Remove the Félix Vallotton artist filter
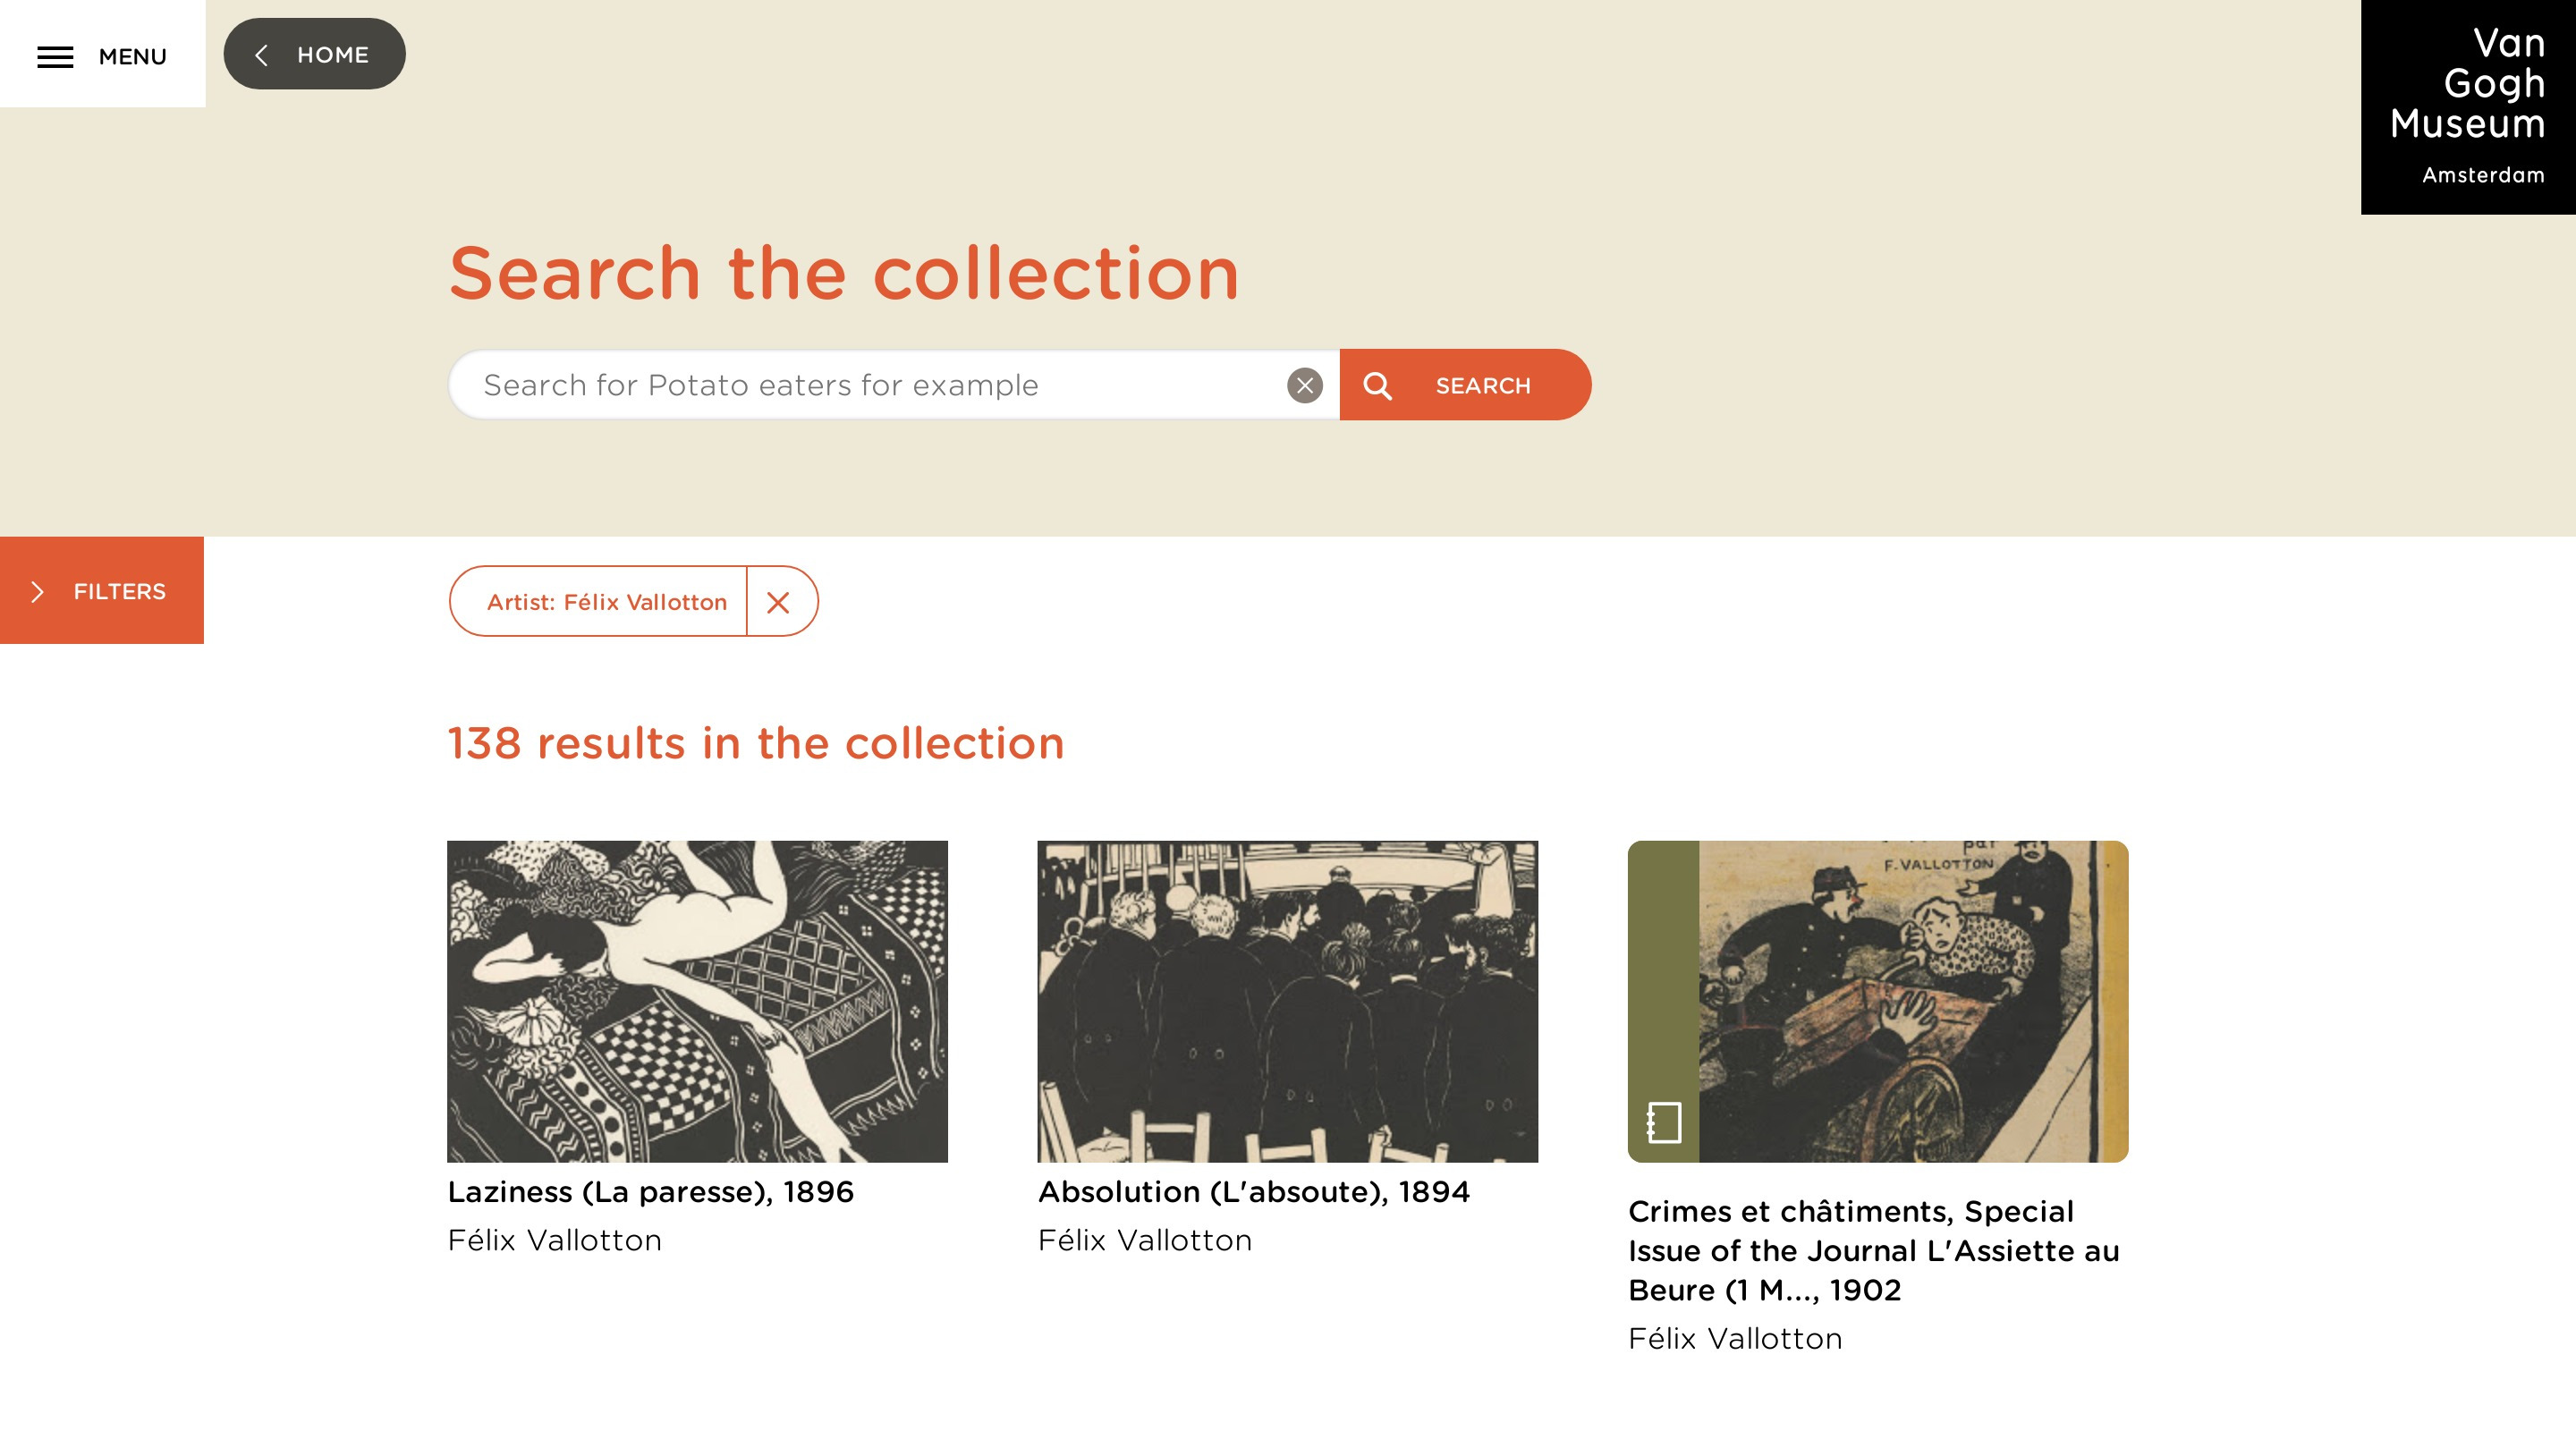The image size is (2576, 1431). coord(778,602)
